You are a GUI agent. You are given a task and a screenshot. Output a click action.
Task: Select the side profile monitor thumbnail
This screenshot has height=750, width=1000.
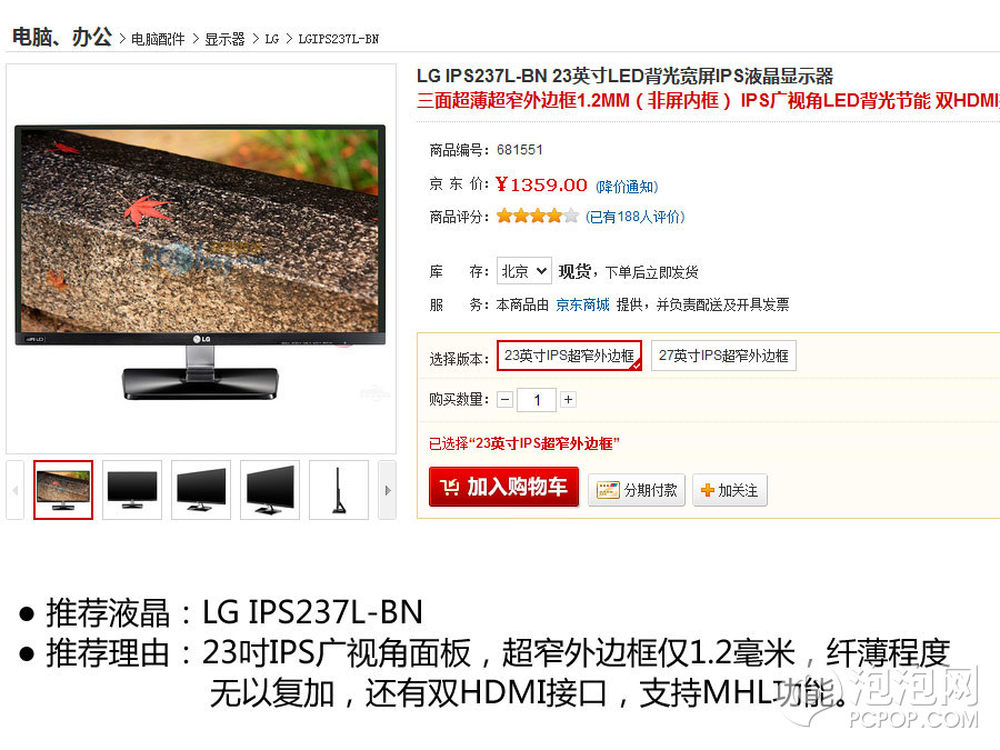339,490
